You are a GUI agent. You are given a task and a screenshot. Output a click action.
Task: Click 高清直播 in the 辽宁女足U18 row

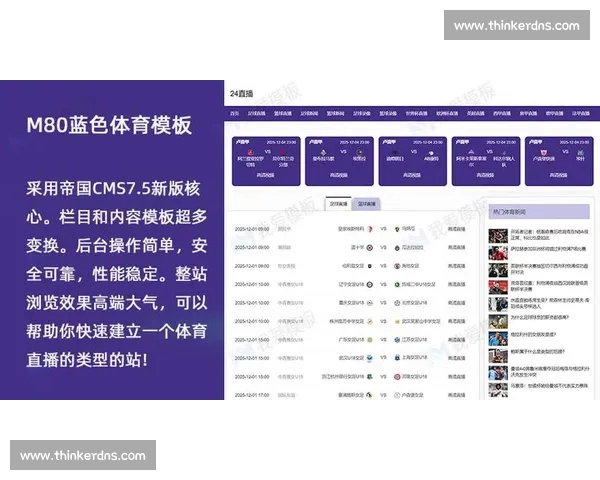pos(457,284)
